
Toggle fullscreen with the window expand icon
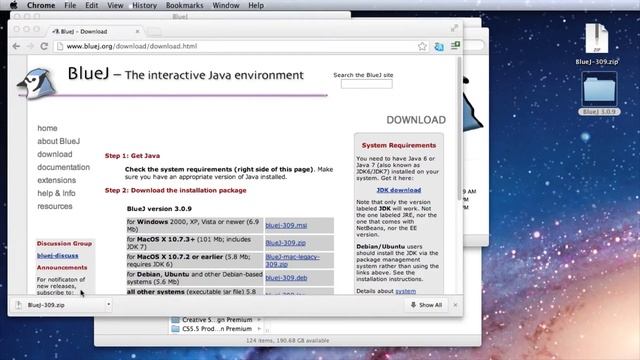tap(454, 28)
